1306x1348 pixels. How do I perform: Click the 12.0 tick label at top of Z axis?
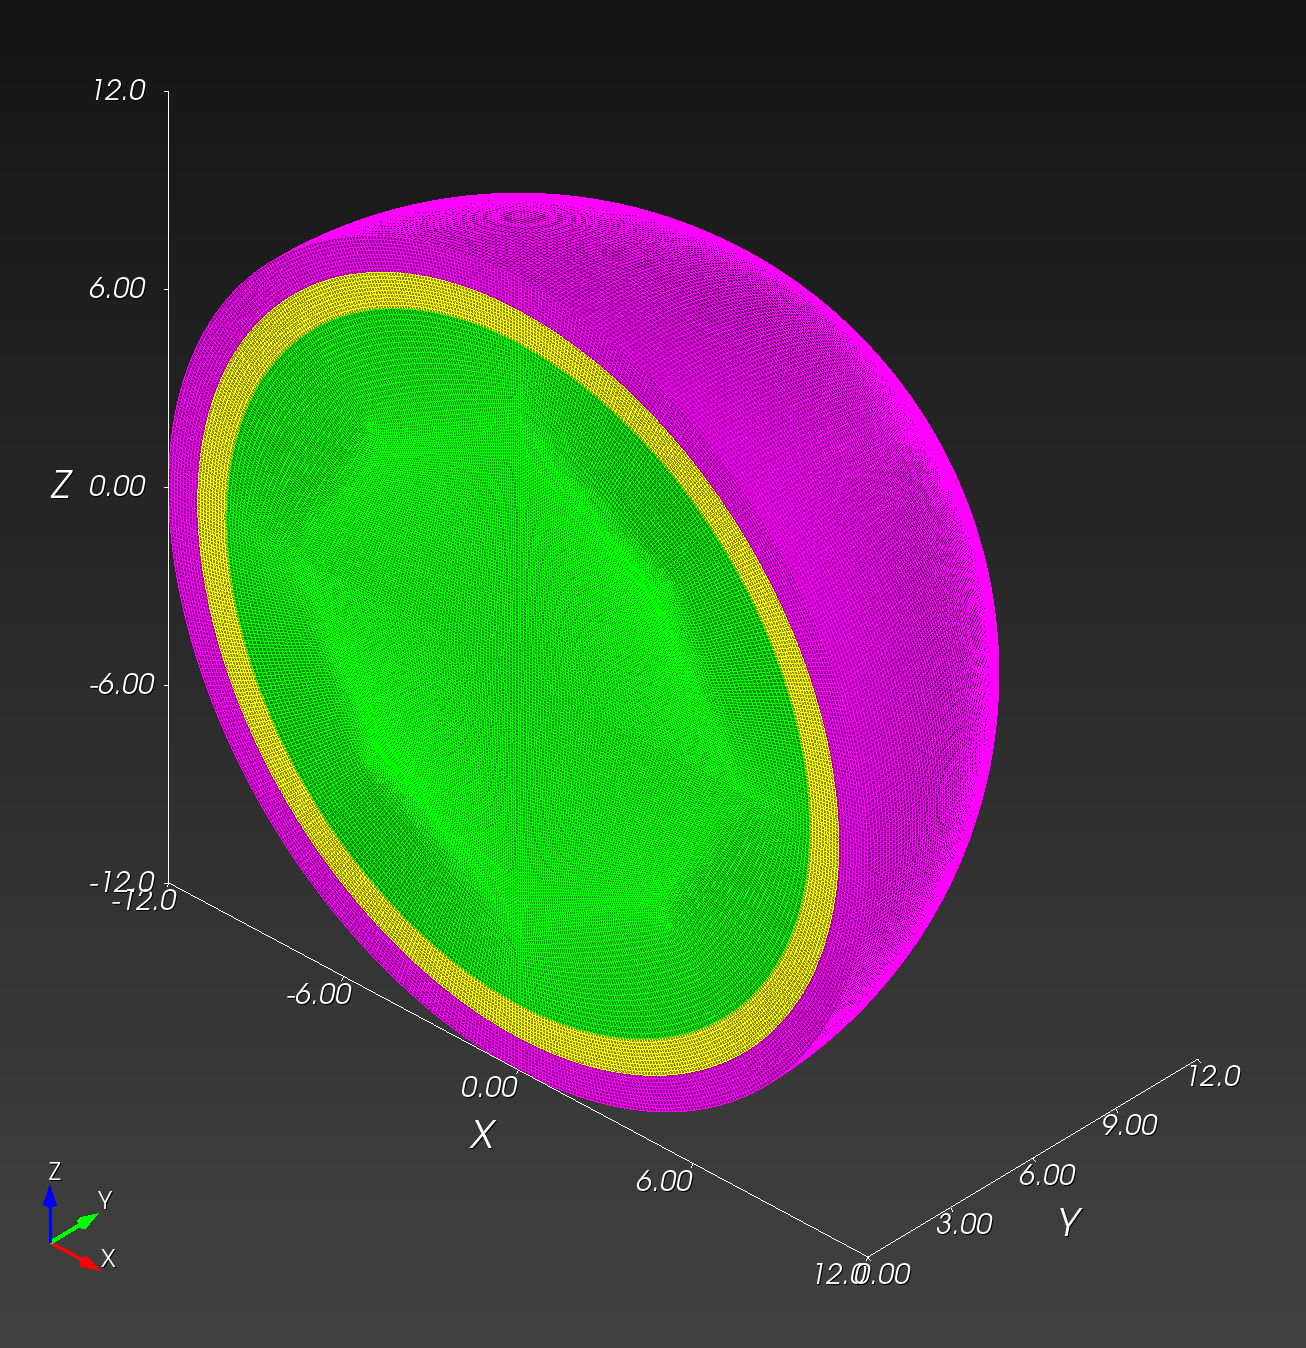[118, 90]
